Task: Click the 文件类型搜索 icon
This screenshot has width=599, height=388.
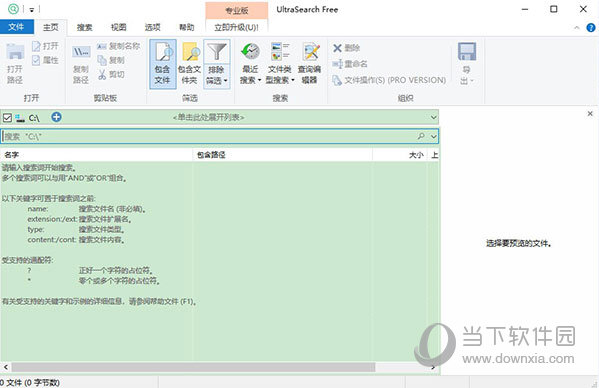Action: pos(280,51)
